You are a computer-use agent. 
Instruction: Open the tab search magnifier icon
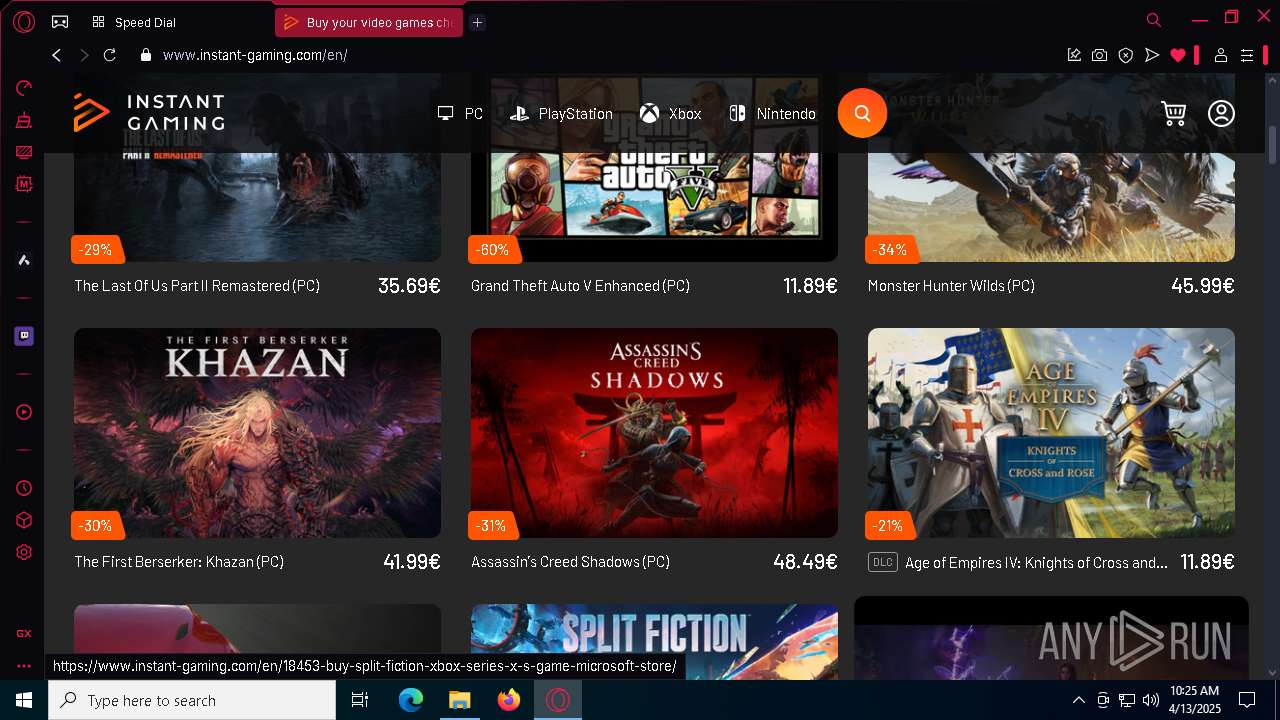tap(1153, 20)
